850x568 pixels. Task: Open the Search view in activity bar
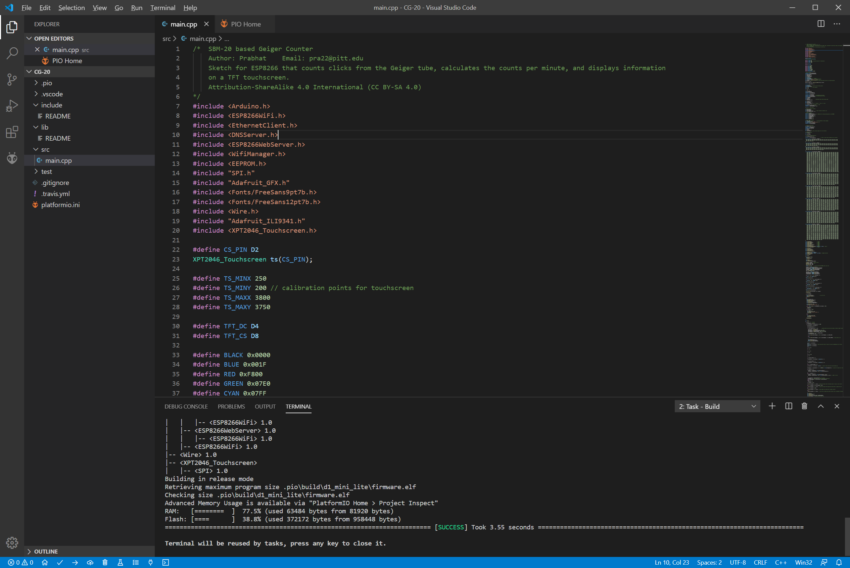point(12,53)
